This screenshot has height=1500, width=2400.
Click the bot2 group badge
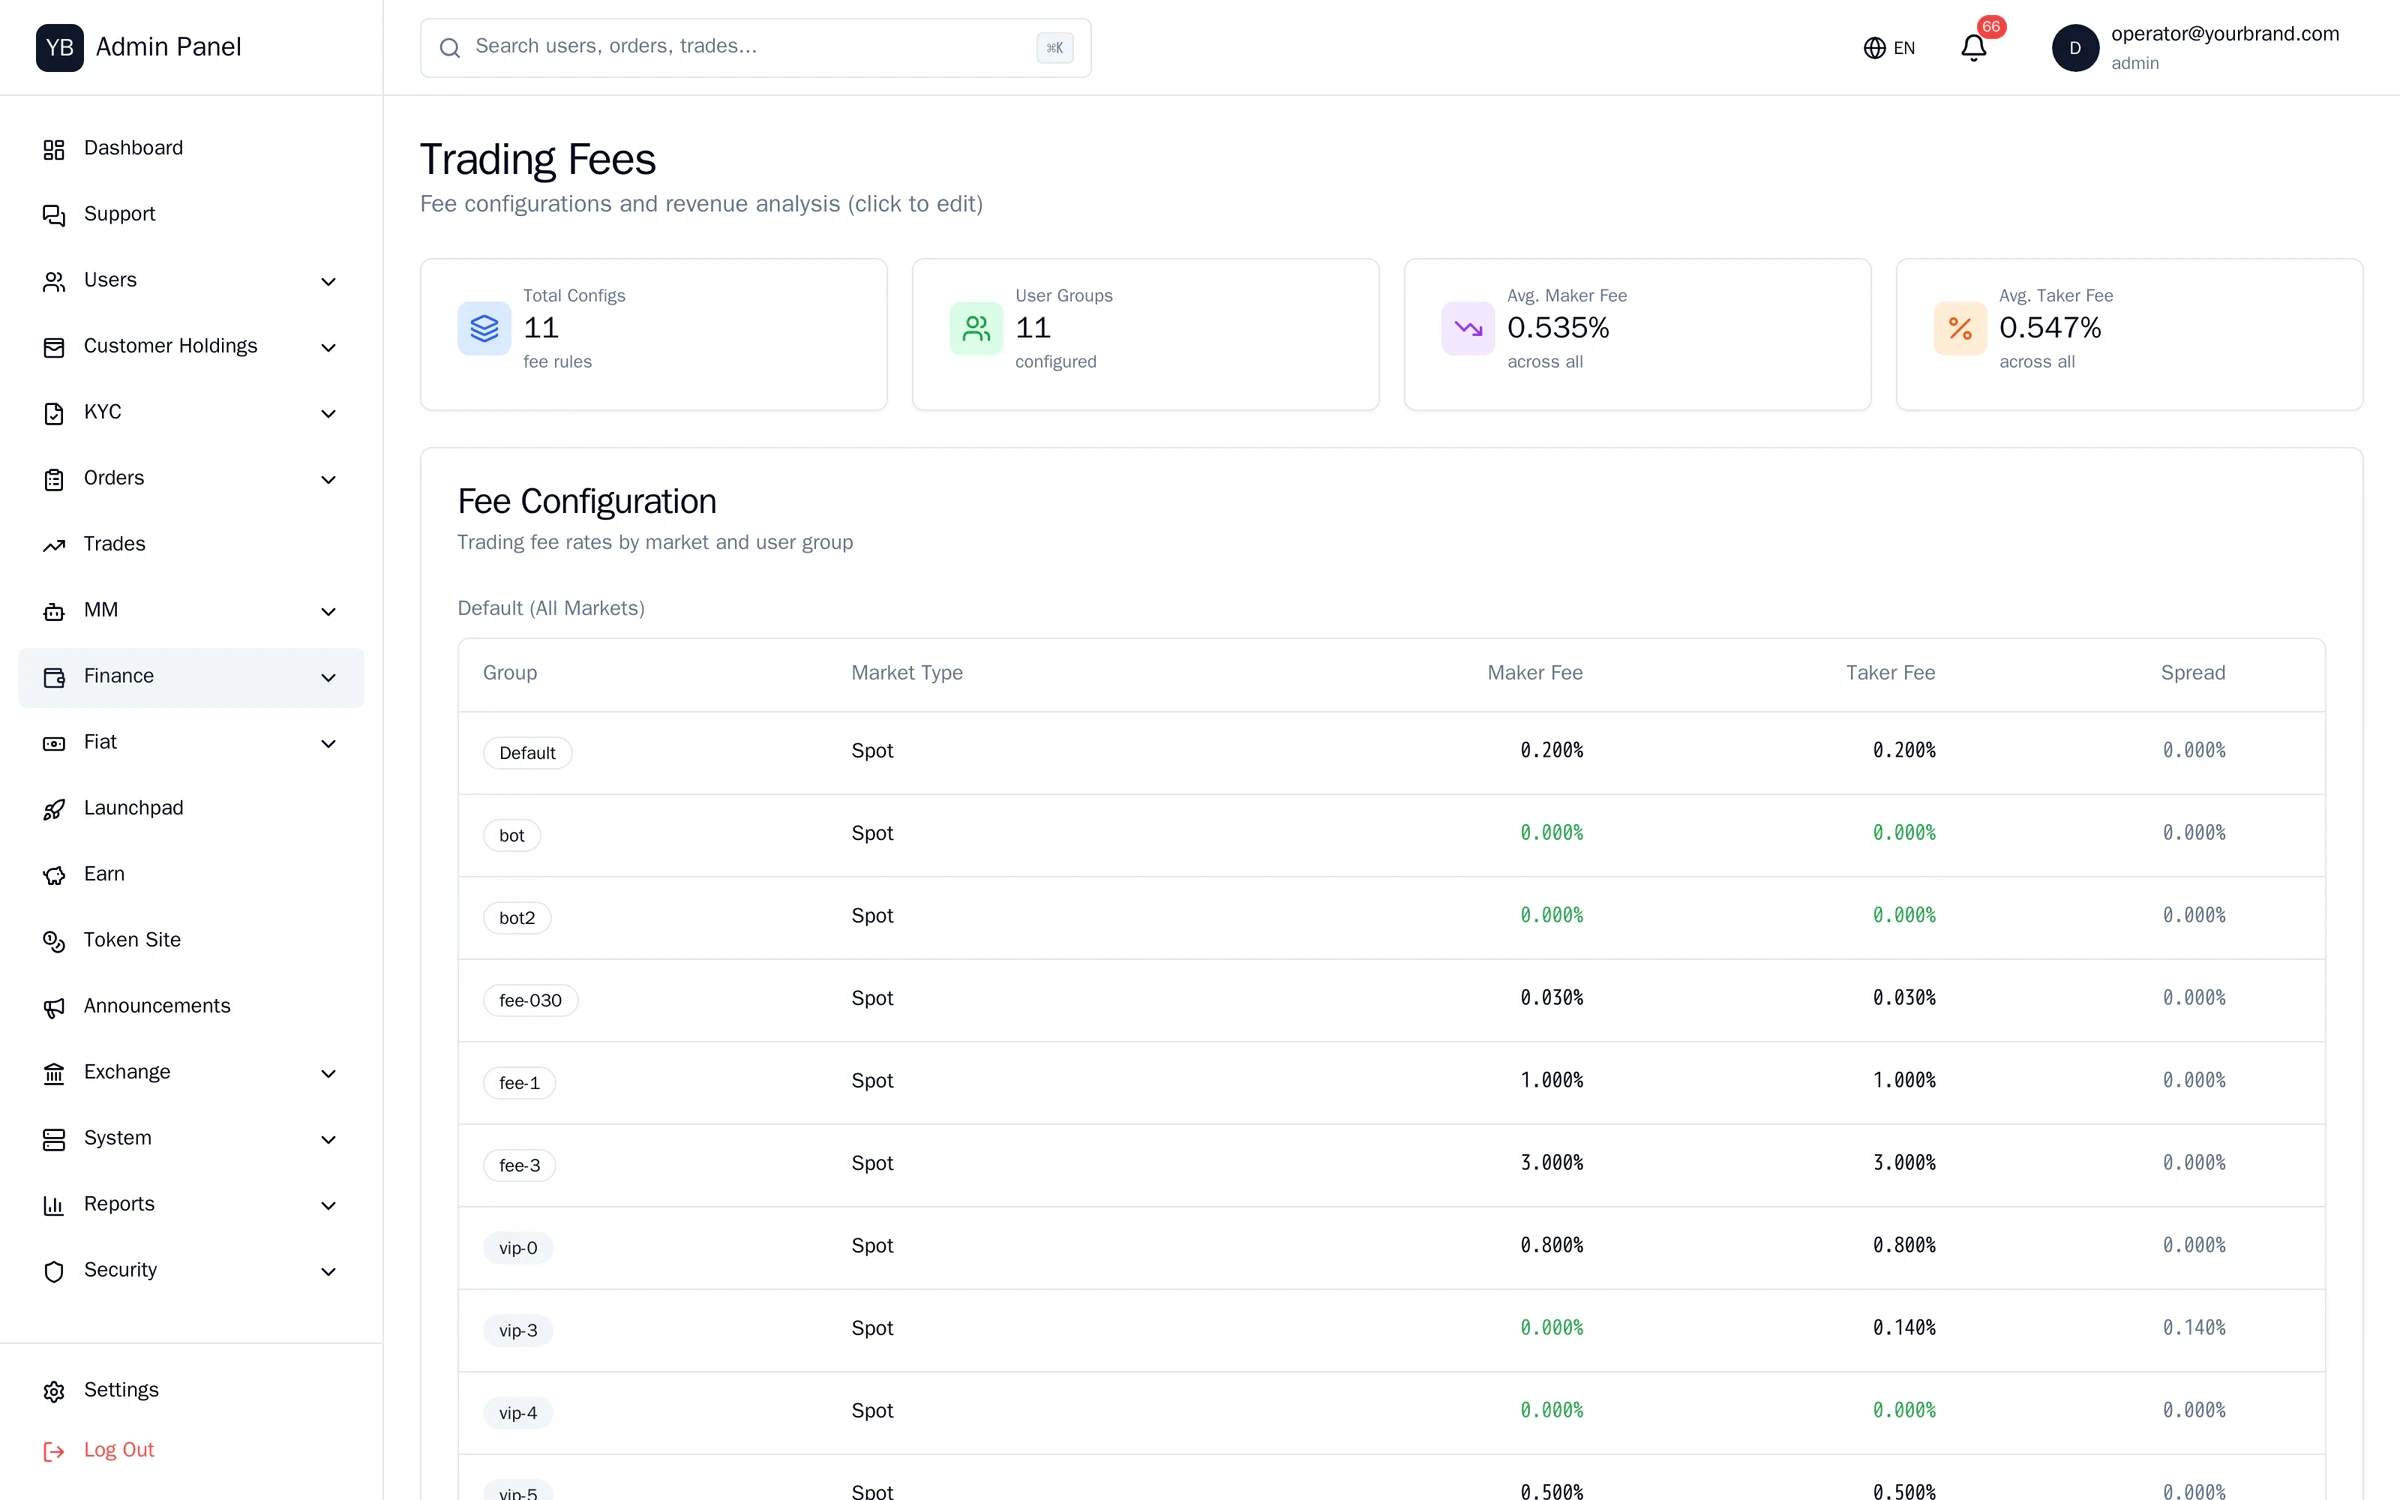(x=517, y=917)
